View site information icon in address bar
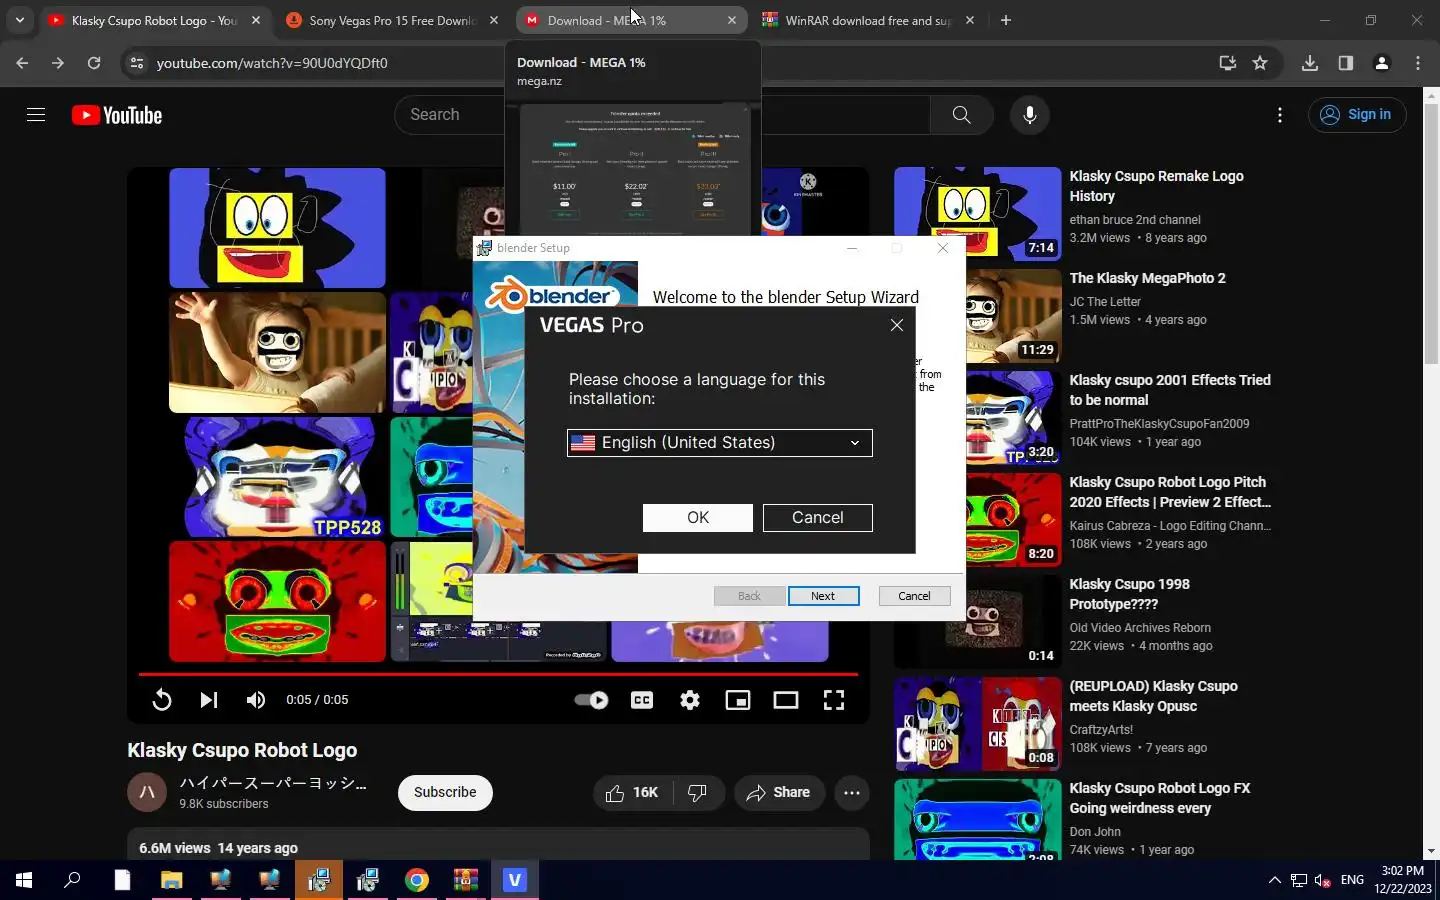The image size is (1440, 900). pos(137,63)
